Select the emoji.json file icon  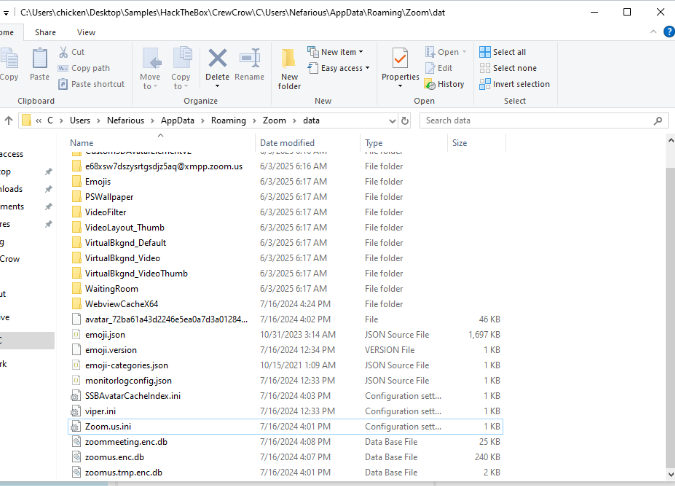coord(76,334)
